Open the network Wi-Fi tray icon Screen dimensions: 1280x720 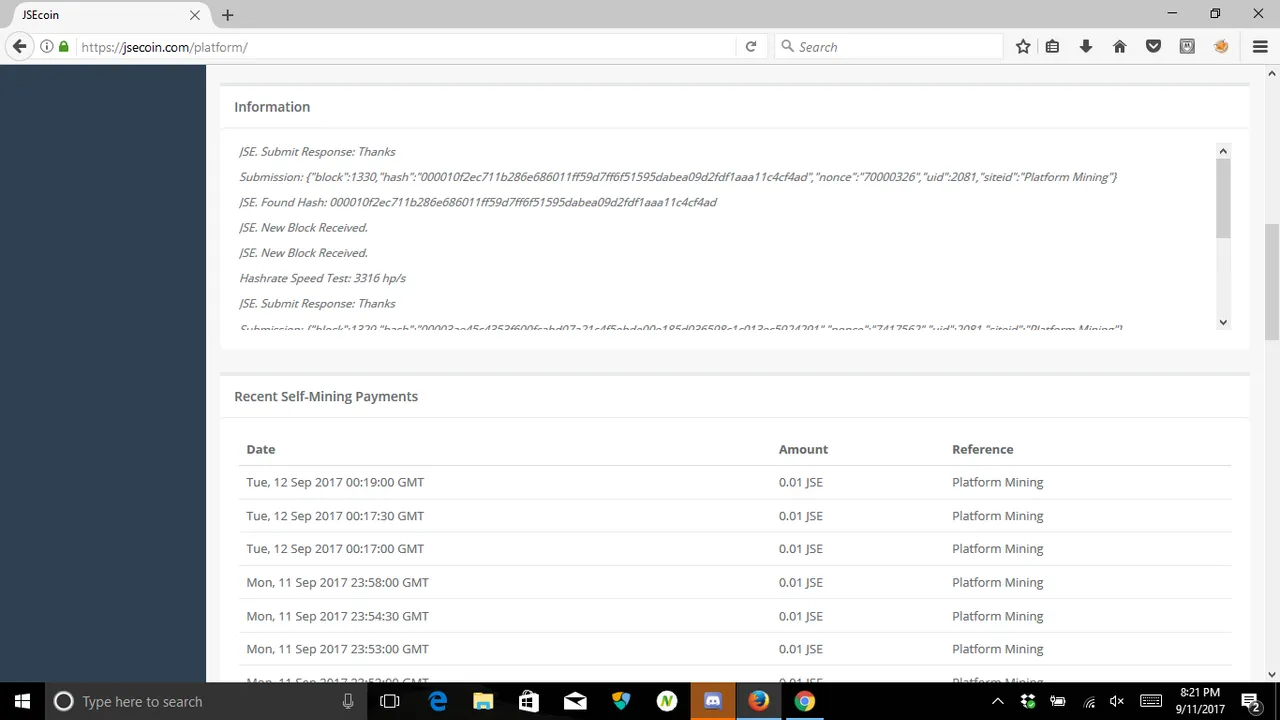pyautogui.click(x=1089, y=701)
